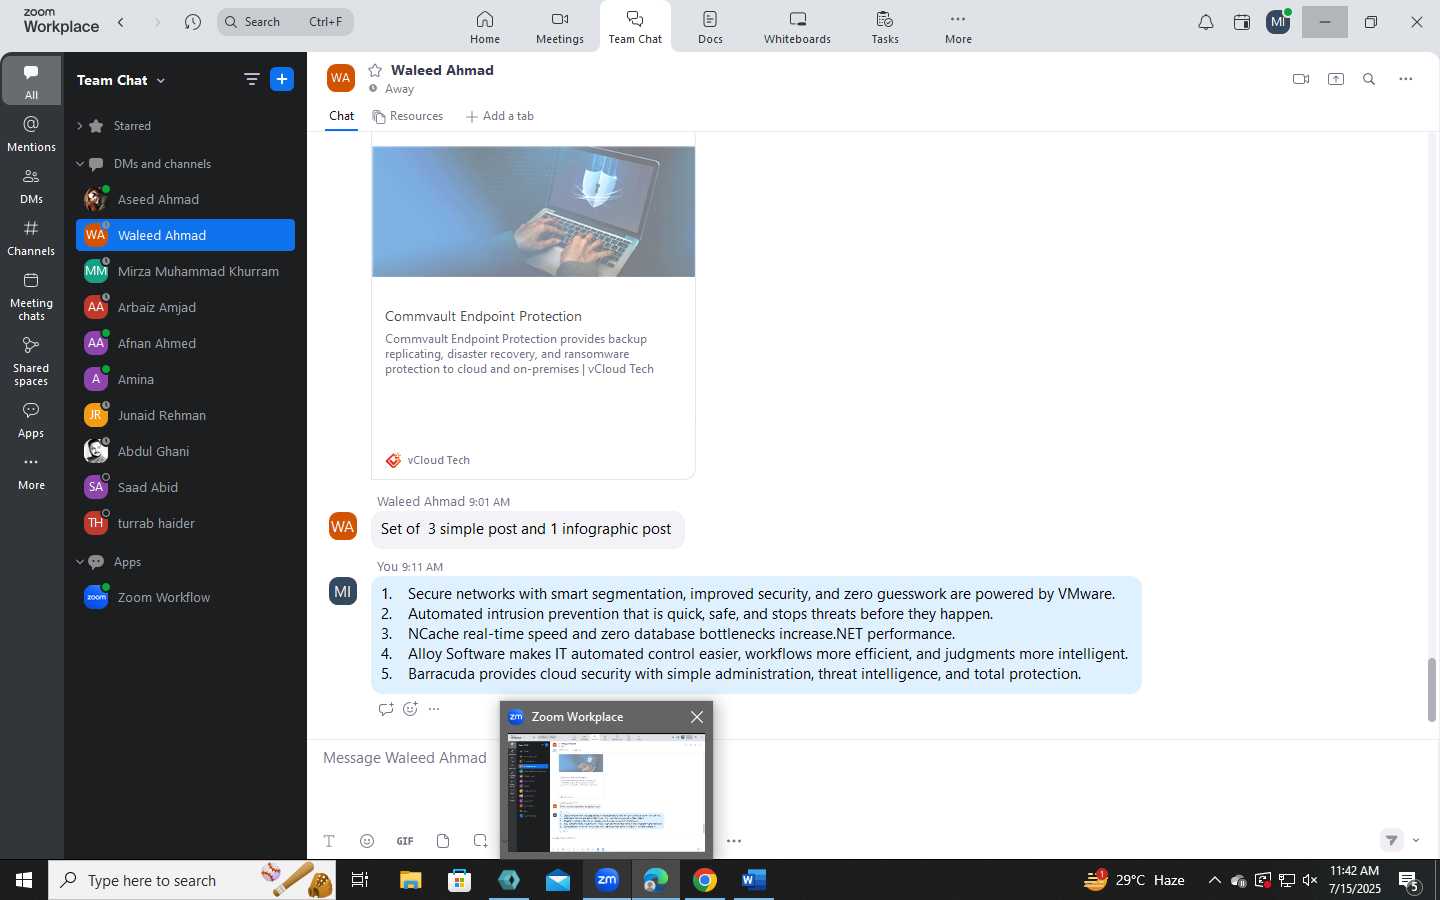
Task: Switch to the Resources tab
Action: [407, 116]
